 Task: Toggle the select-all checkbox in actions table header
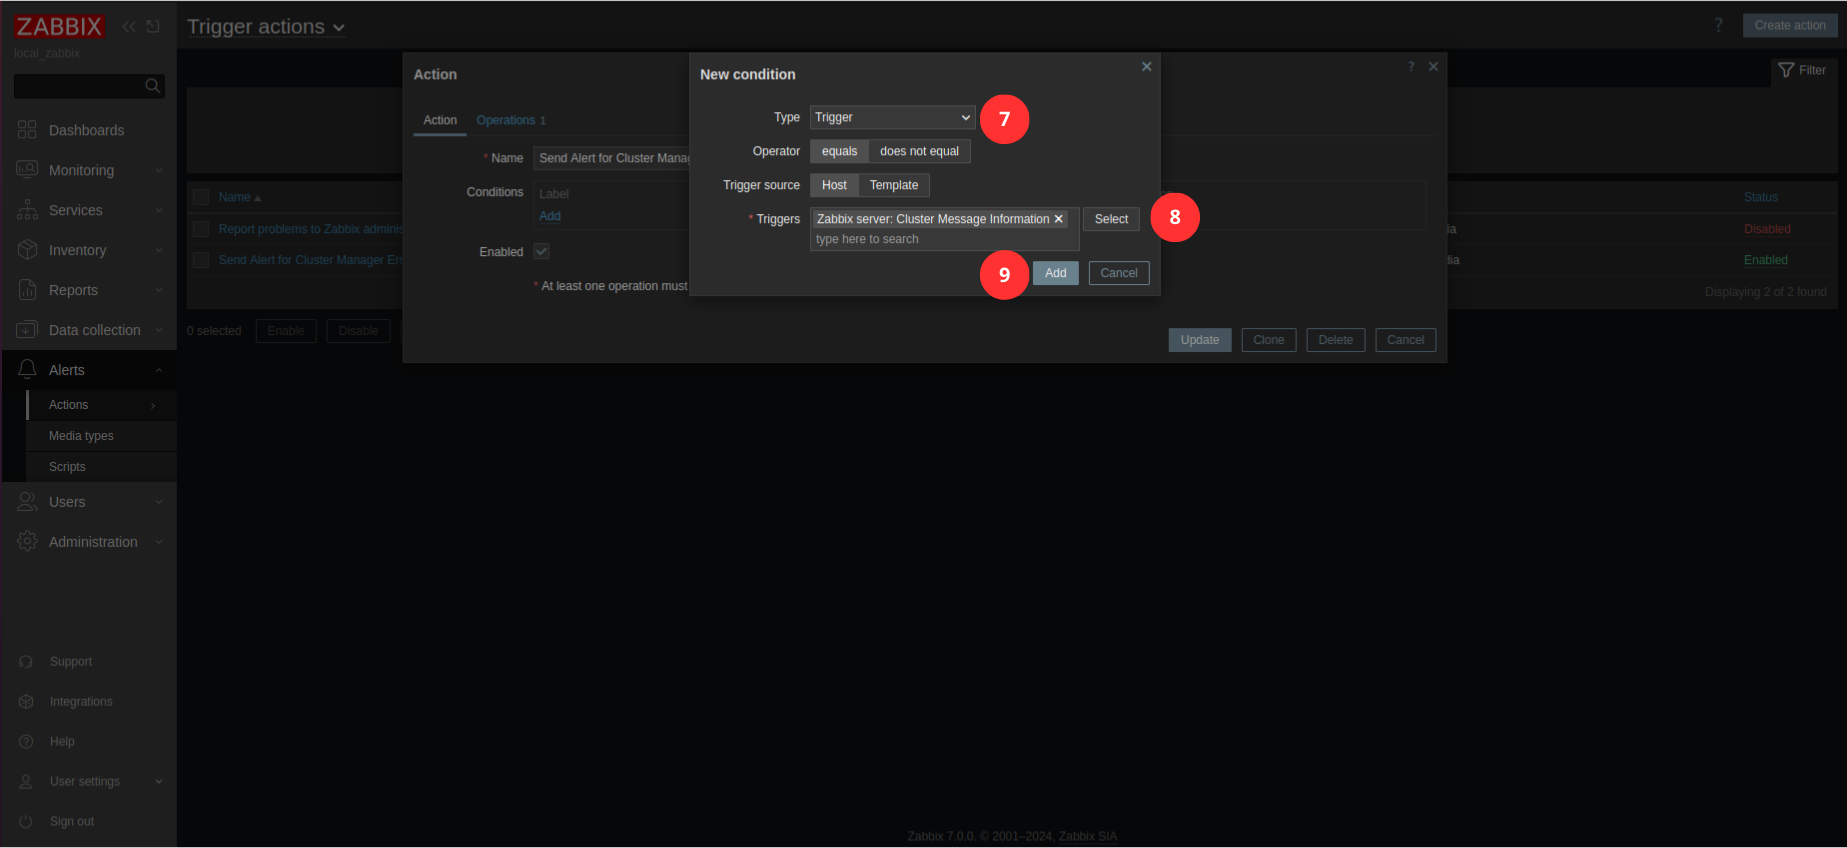tap(201, 197)
